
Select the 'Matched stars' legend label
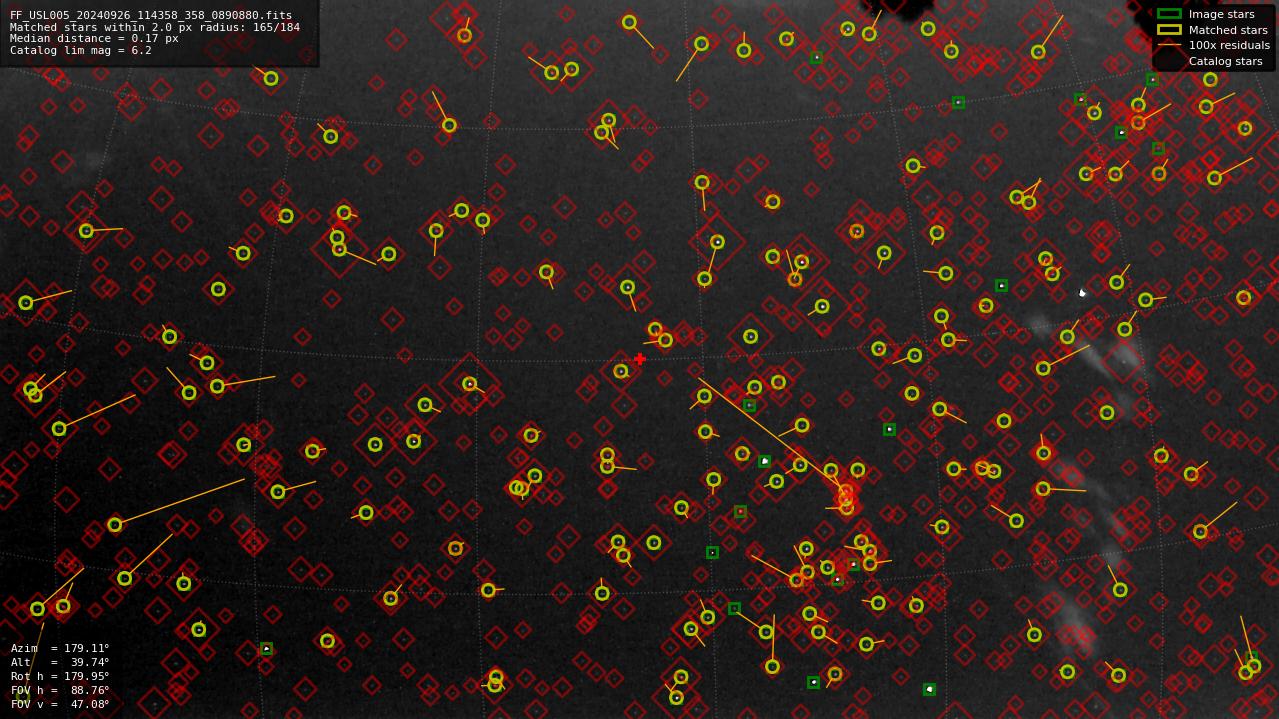pyautogui.click(x=1228, y=30)
